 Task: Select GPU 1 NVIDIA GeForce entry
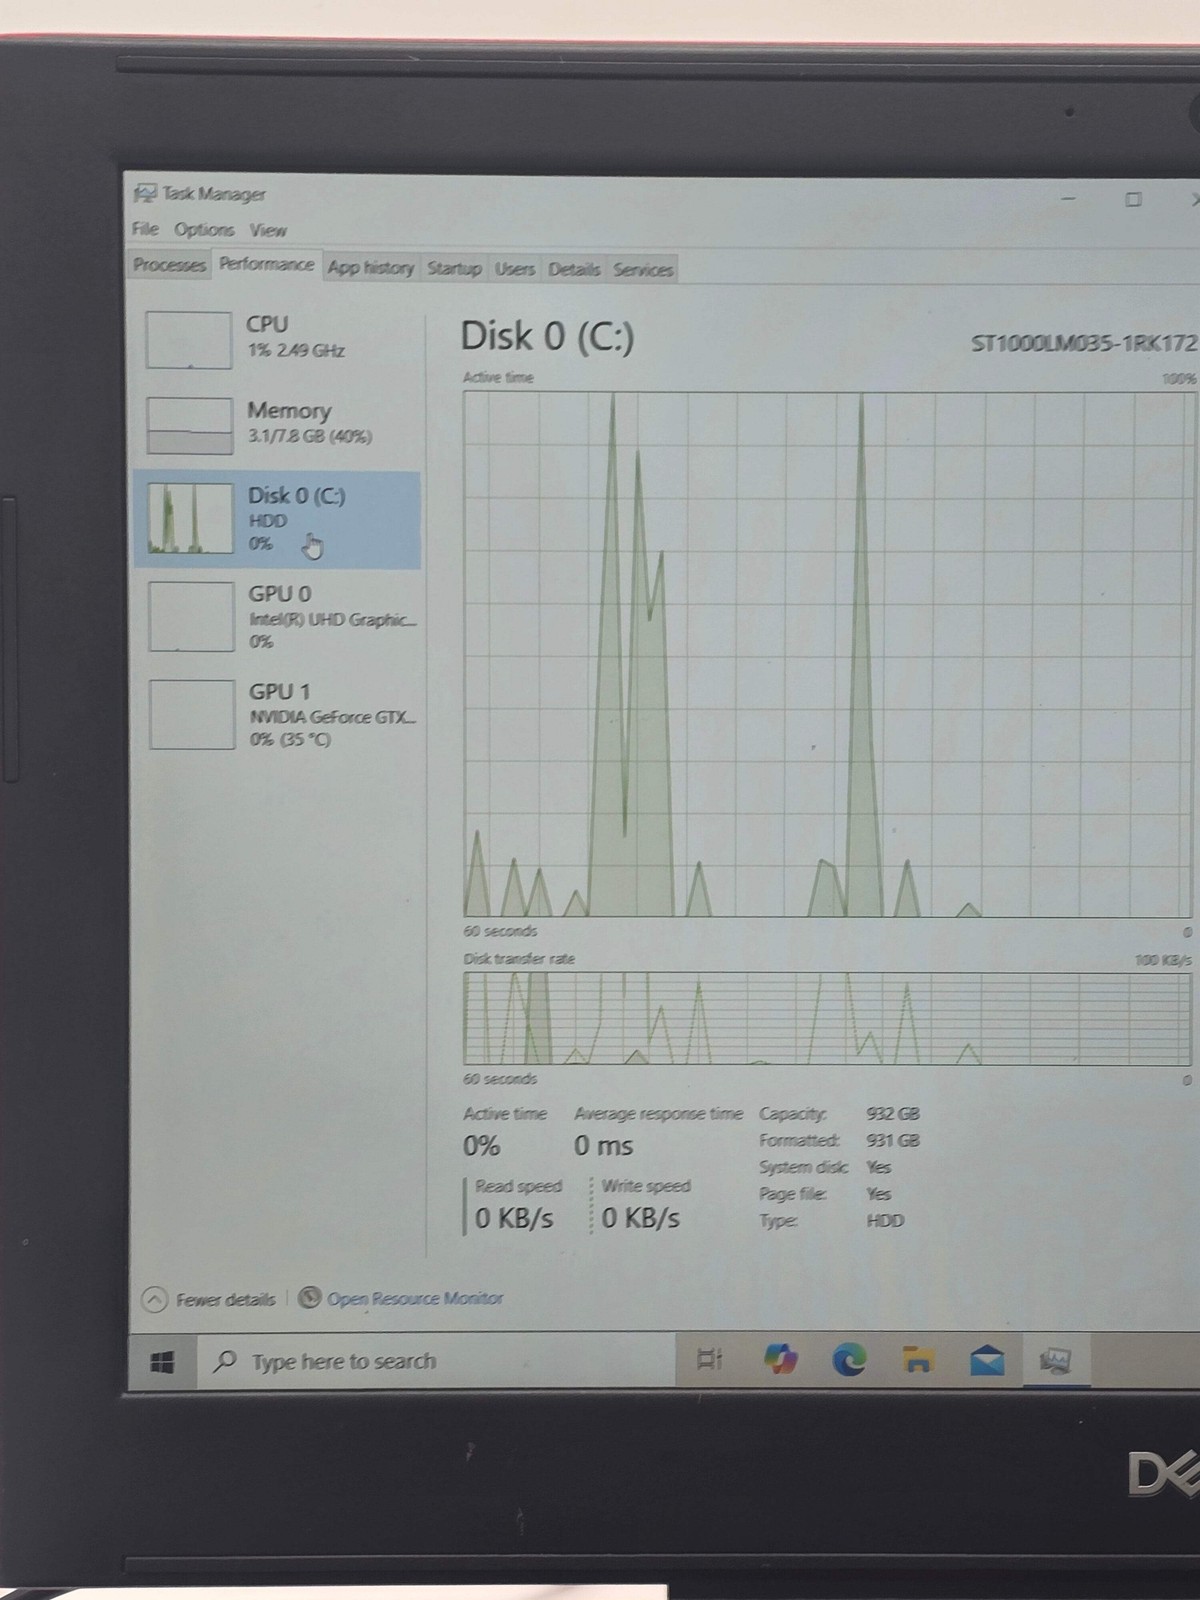click(278, 715)
